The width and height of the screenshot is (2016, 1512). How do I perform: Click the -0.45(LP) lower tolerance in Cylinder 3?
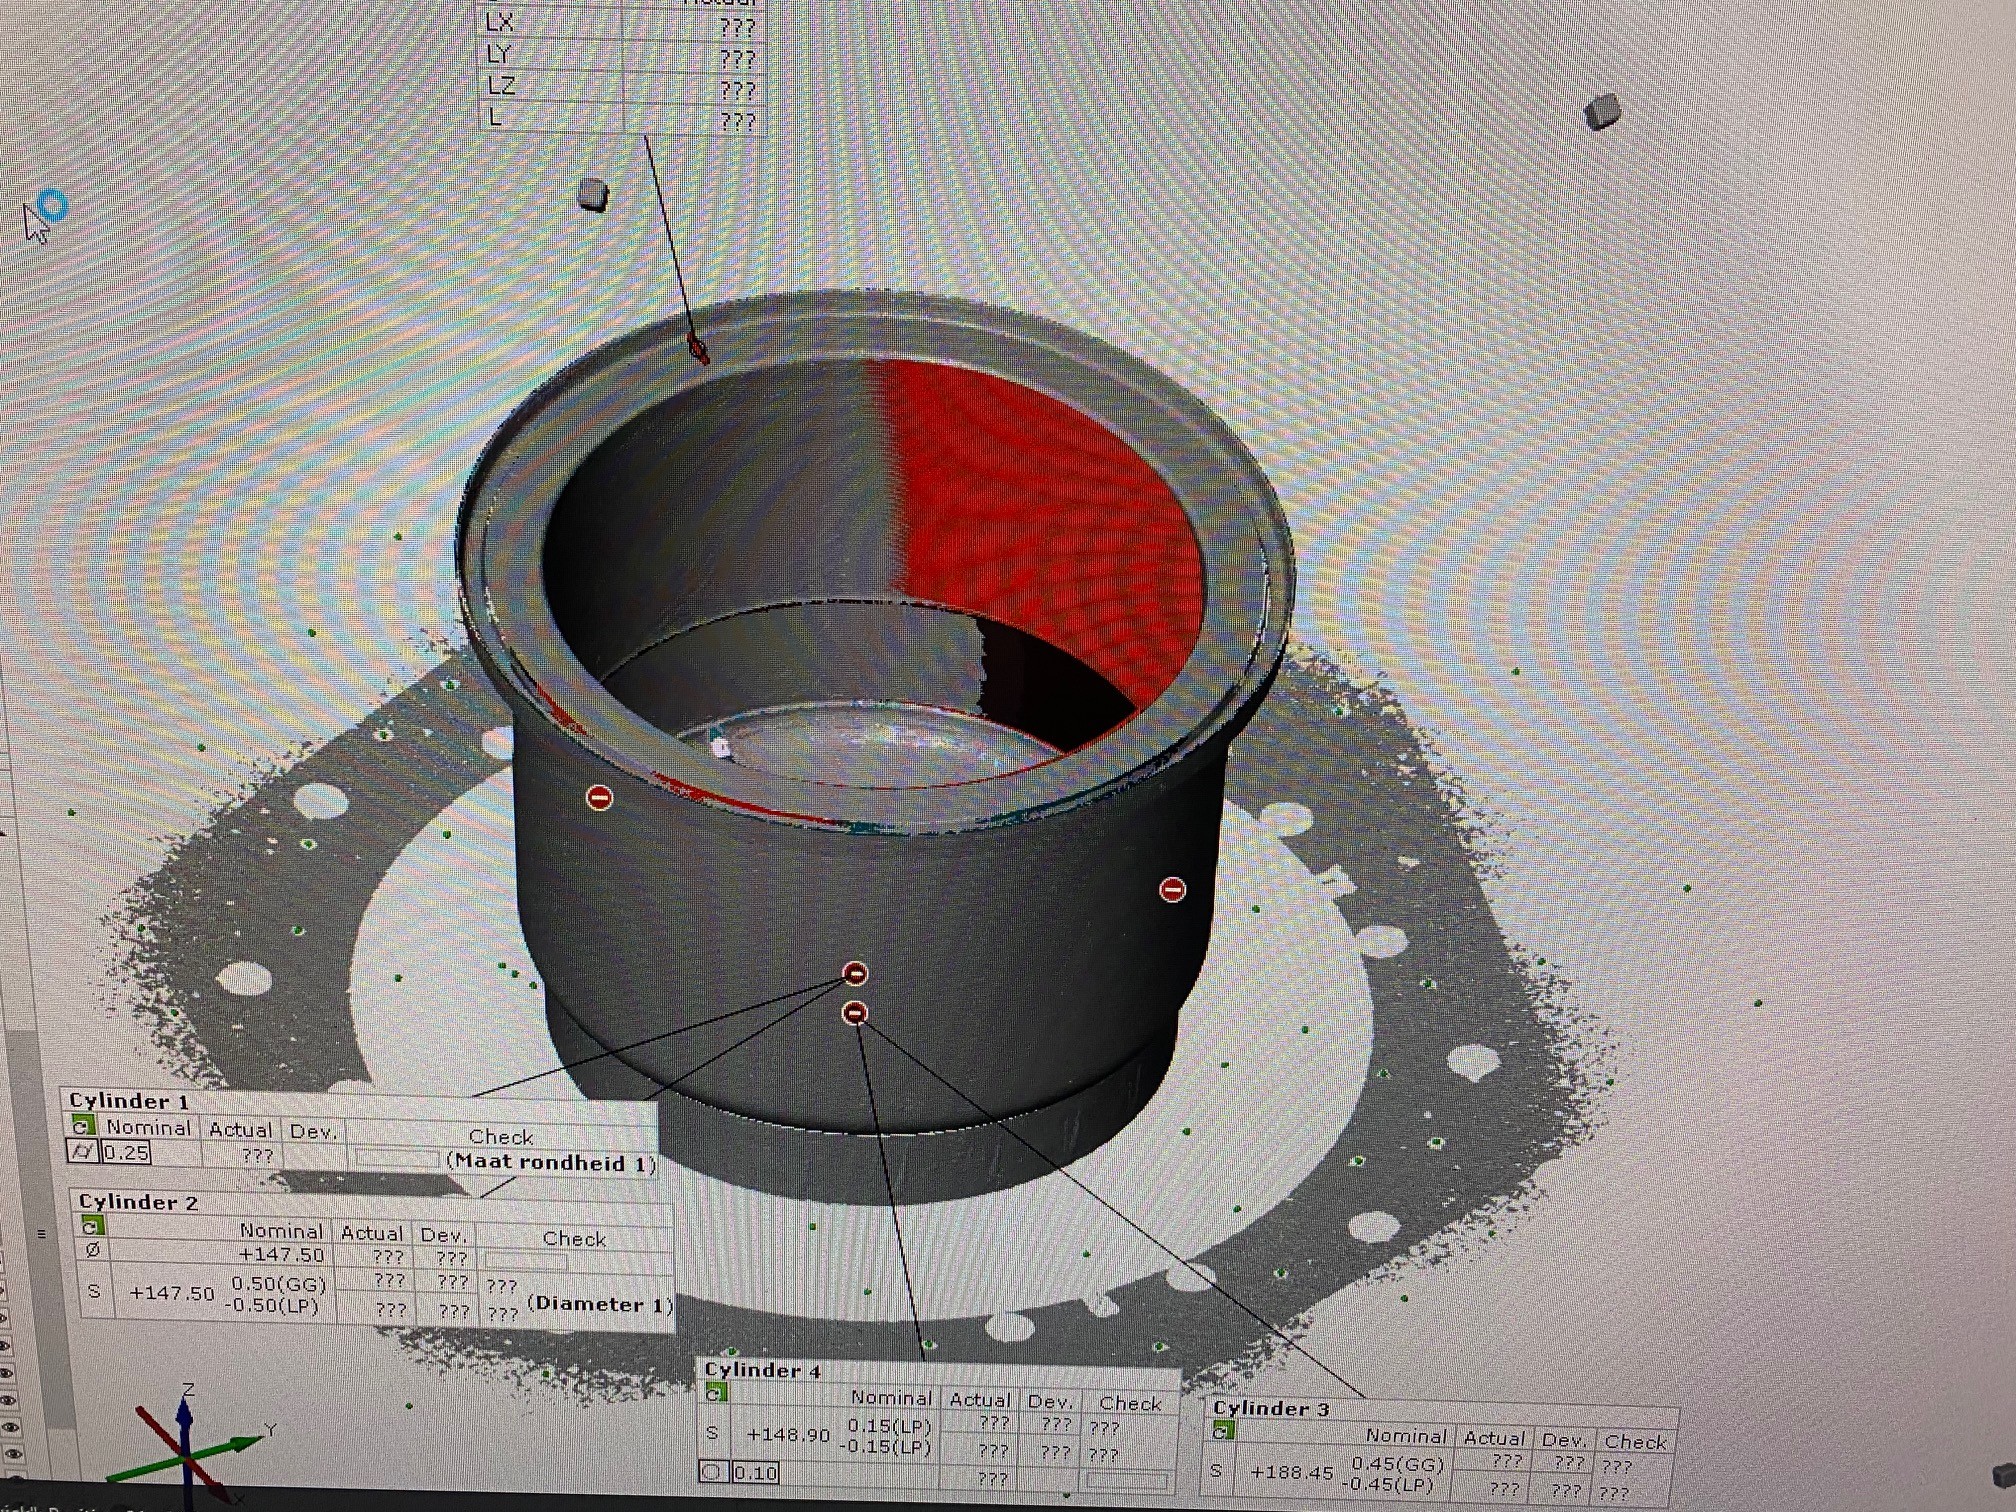pyautogui.click(x=1389, y=1484)
